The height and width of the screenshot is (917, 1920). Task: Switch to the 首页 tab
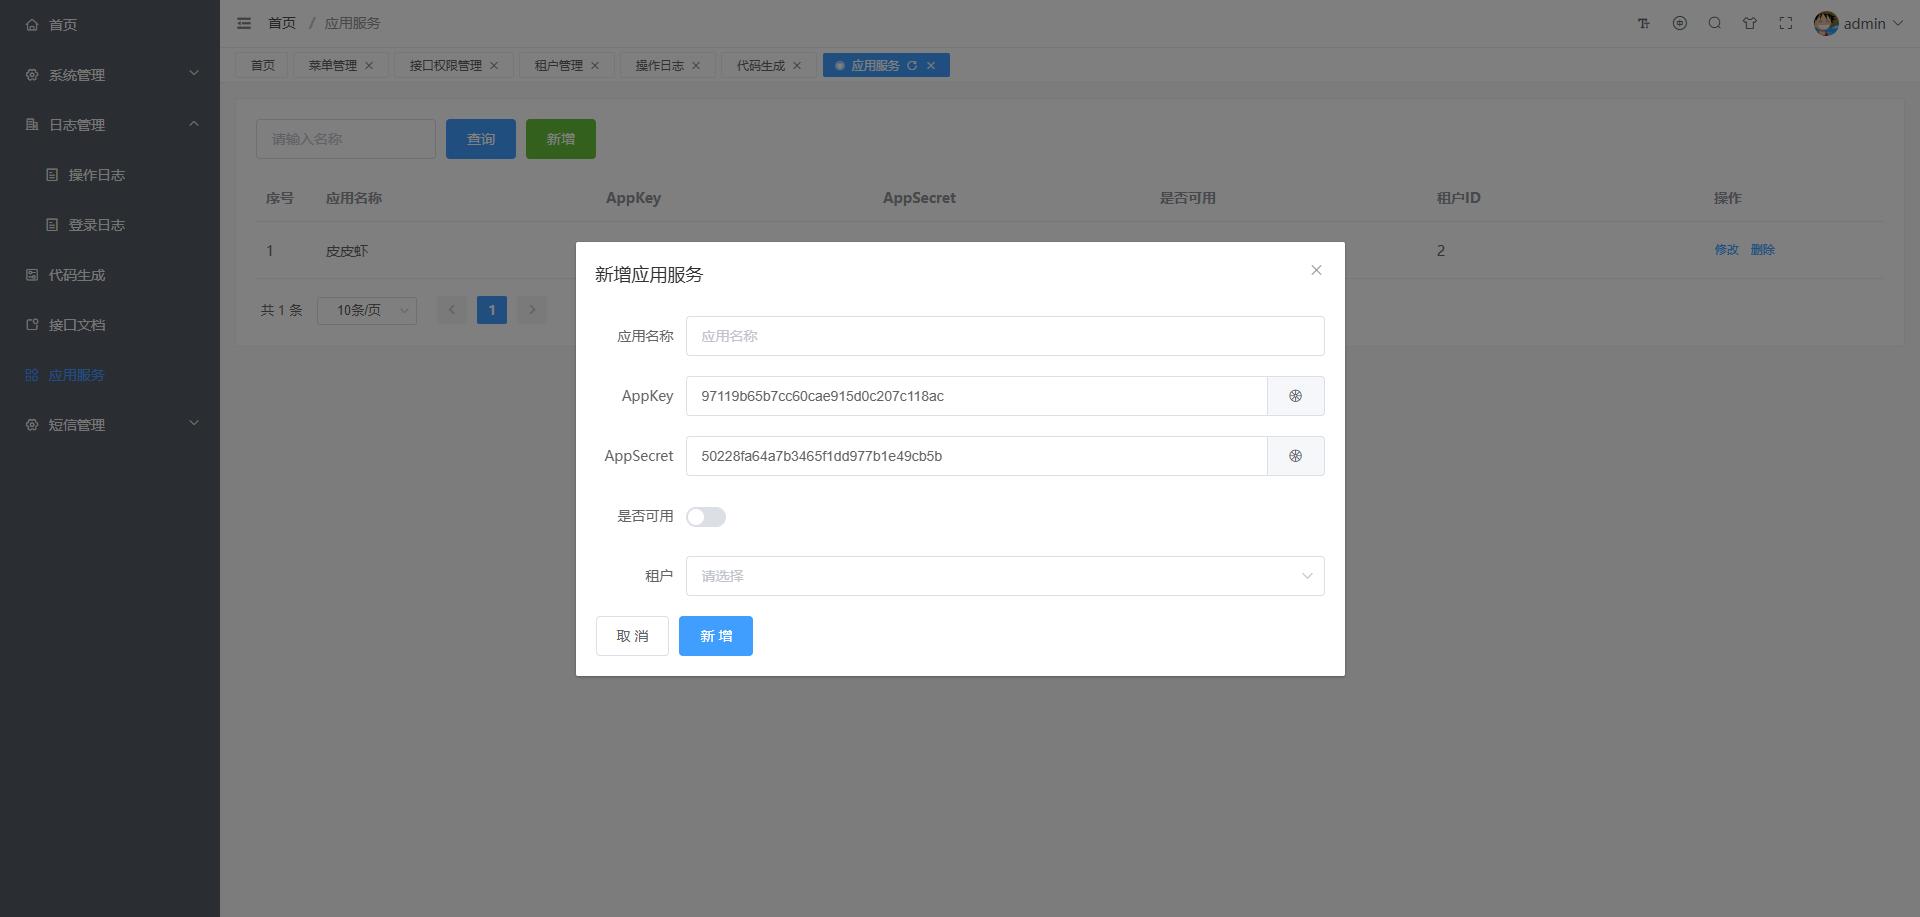263,66
